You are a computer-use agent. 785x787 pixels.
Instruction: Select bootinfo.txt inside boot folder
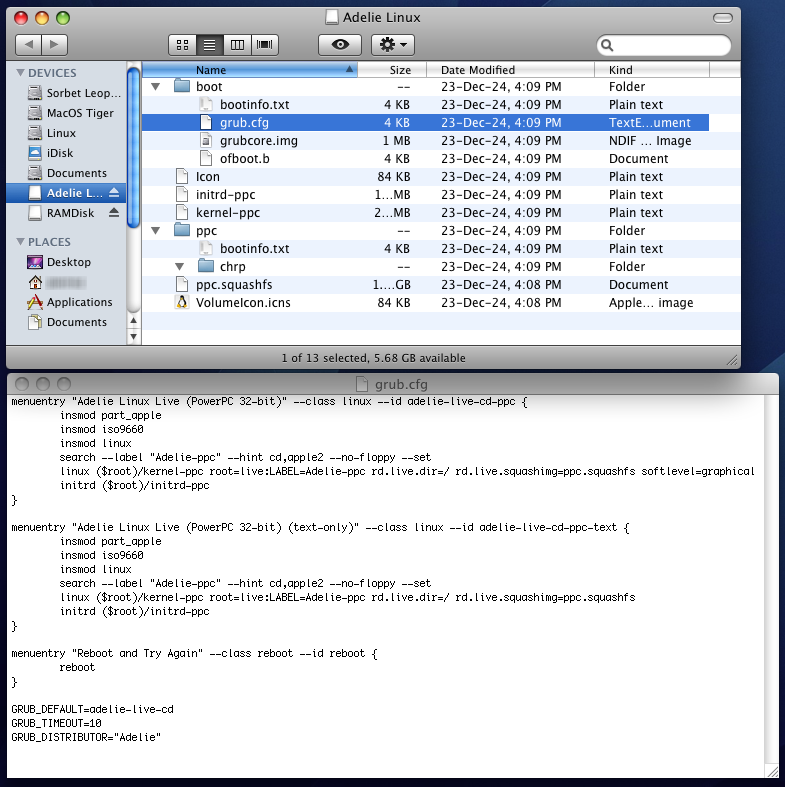coord(254,105)
